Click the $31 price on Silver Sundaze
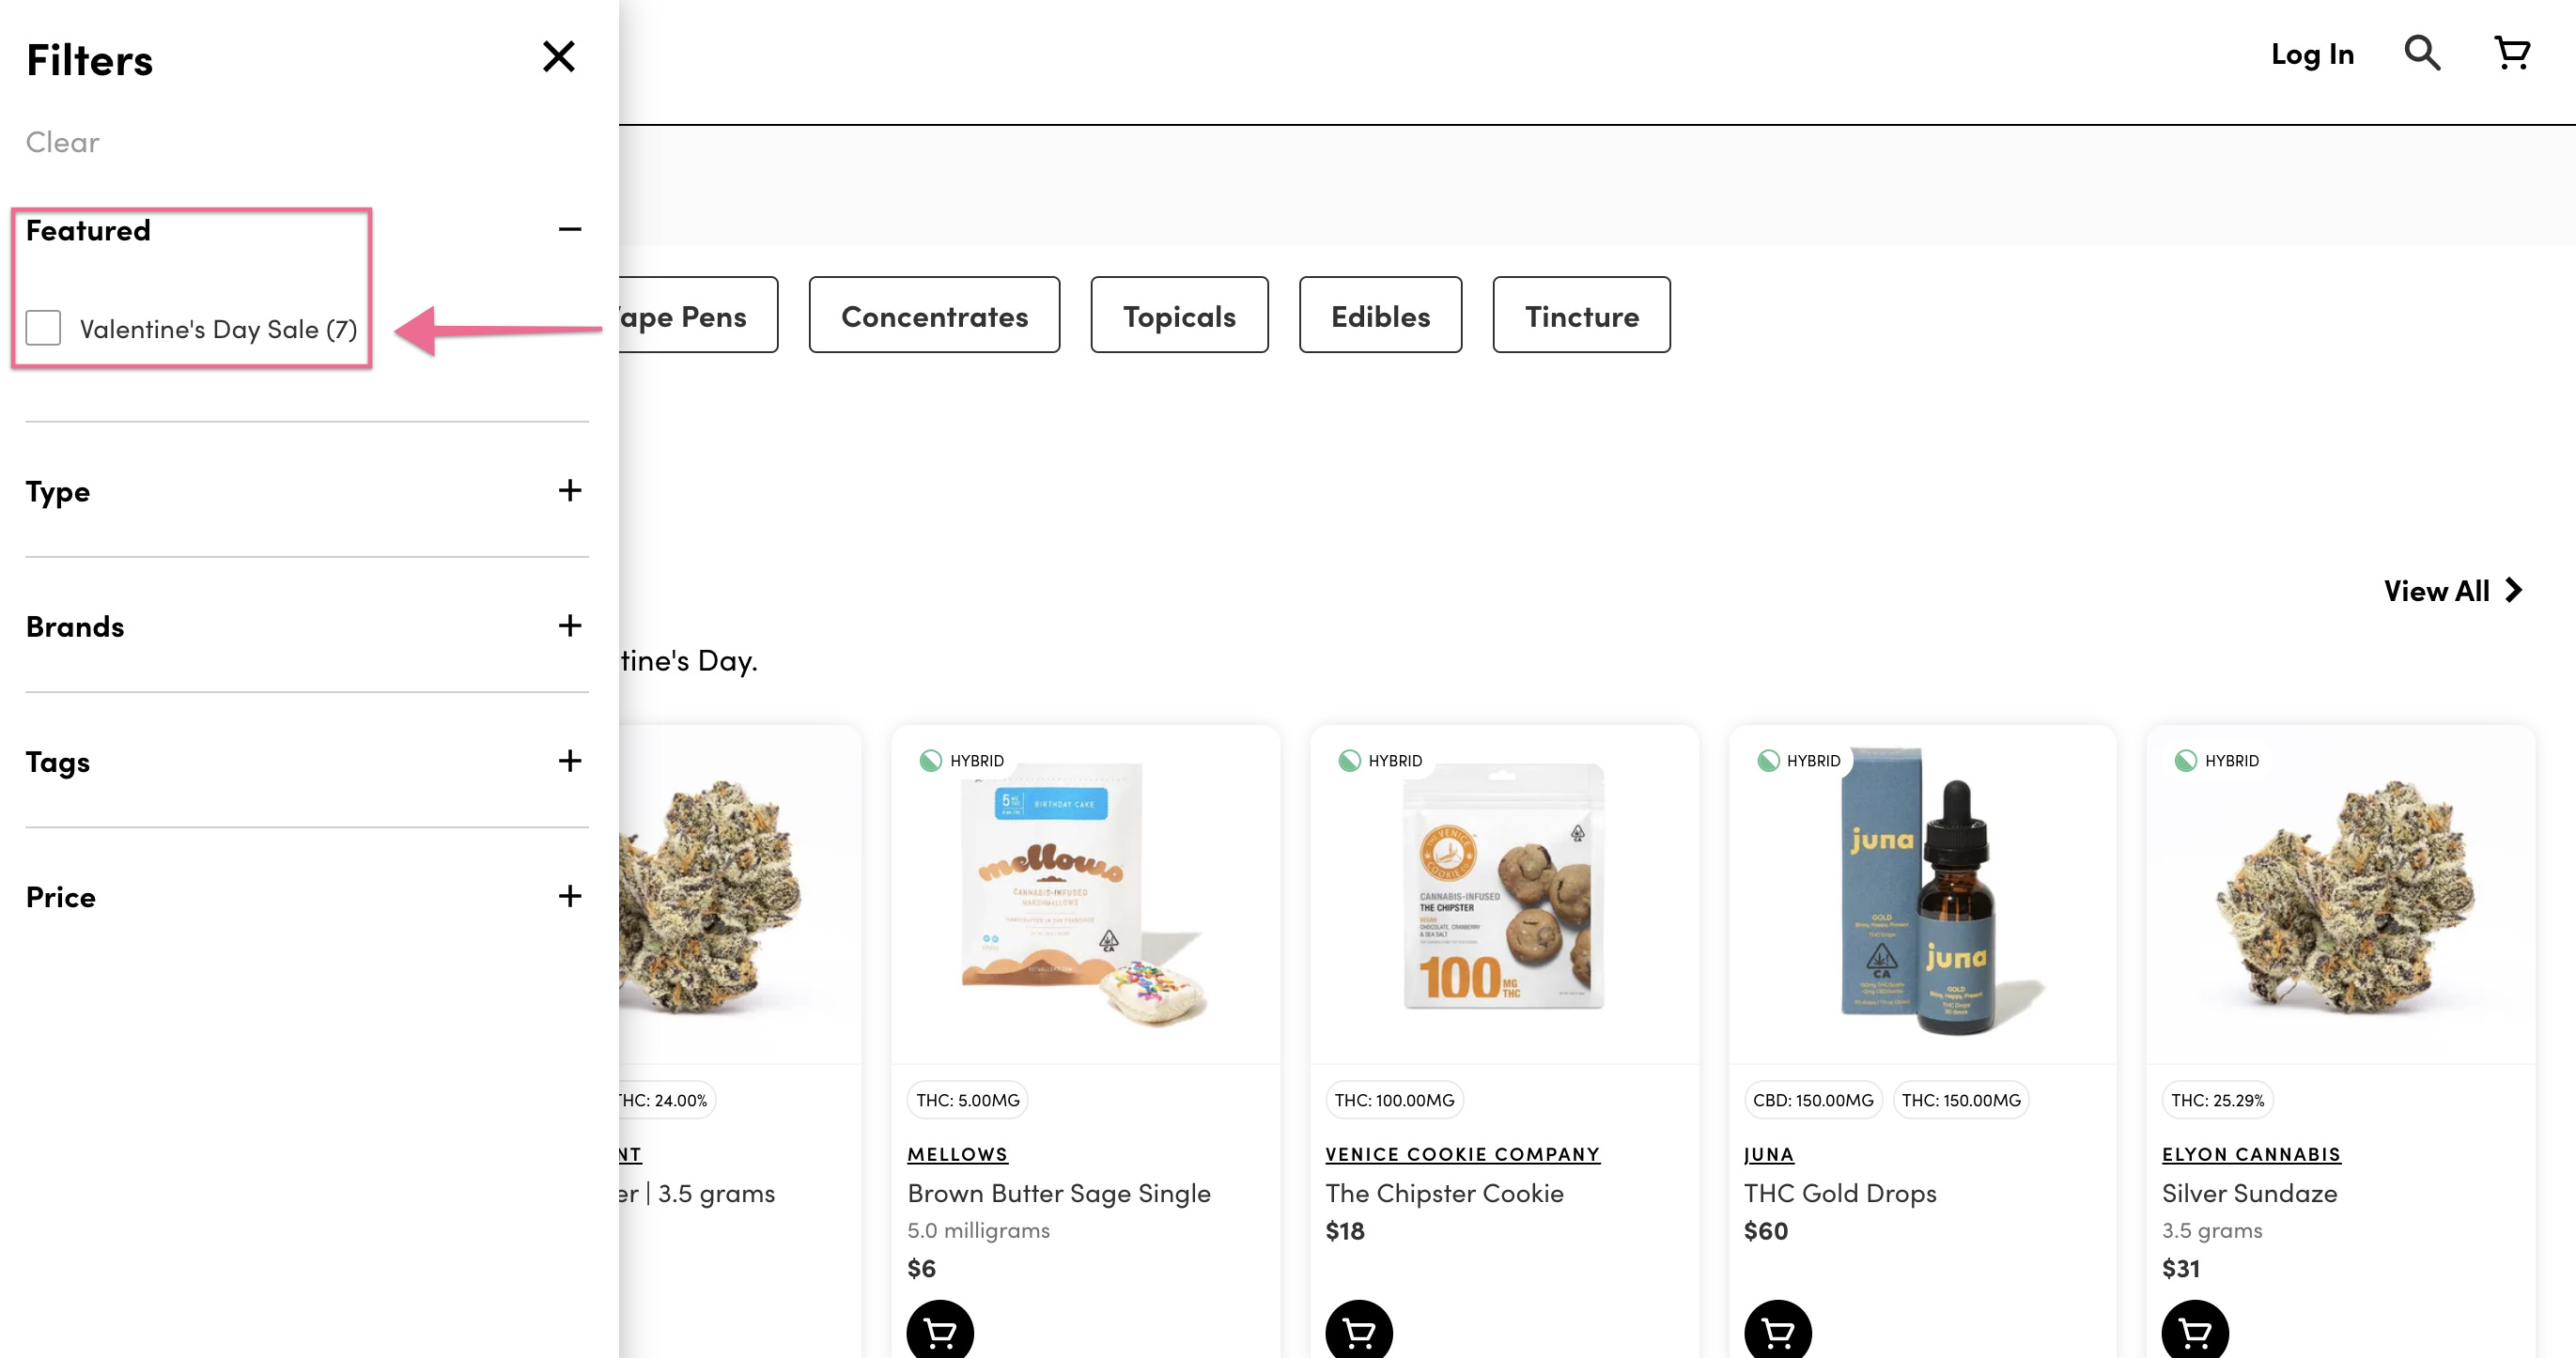 click(2180, 1268)
